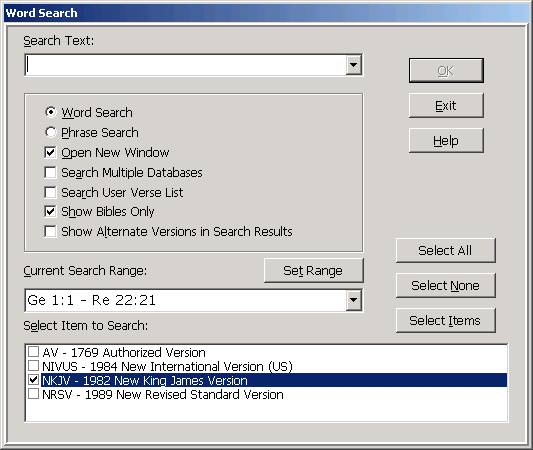Click the OK button
Screen dimensions: 533x450
pyautogui.click(x=446, y=70)
